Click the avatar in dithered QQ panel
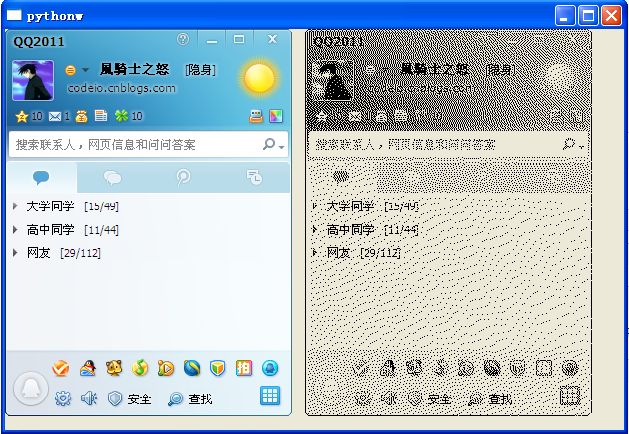This screenshot has width=629, height=434. coord(333,80)
